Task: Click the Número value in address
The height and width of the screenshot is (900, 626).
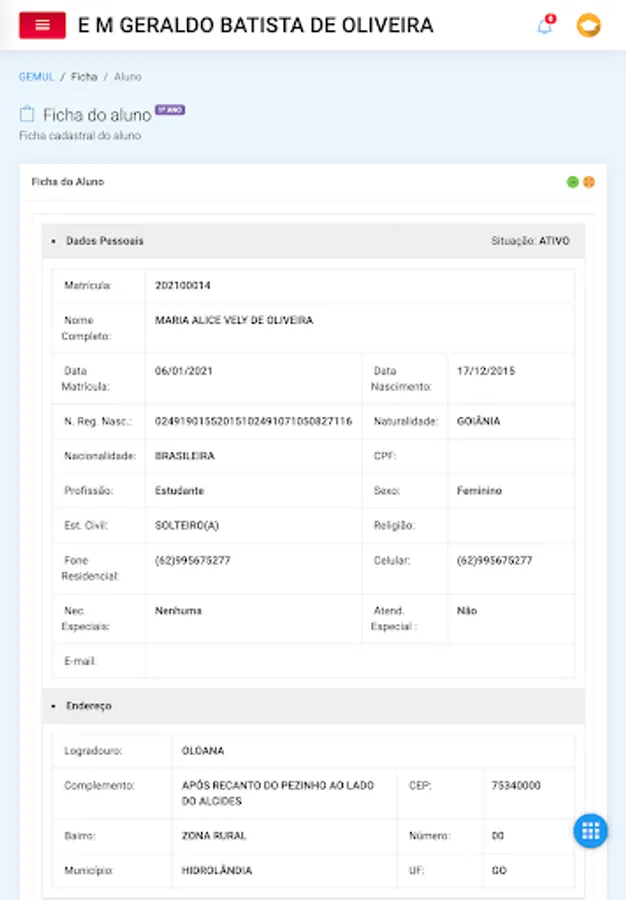Action: click(498, 836)
